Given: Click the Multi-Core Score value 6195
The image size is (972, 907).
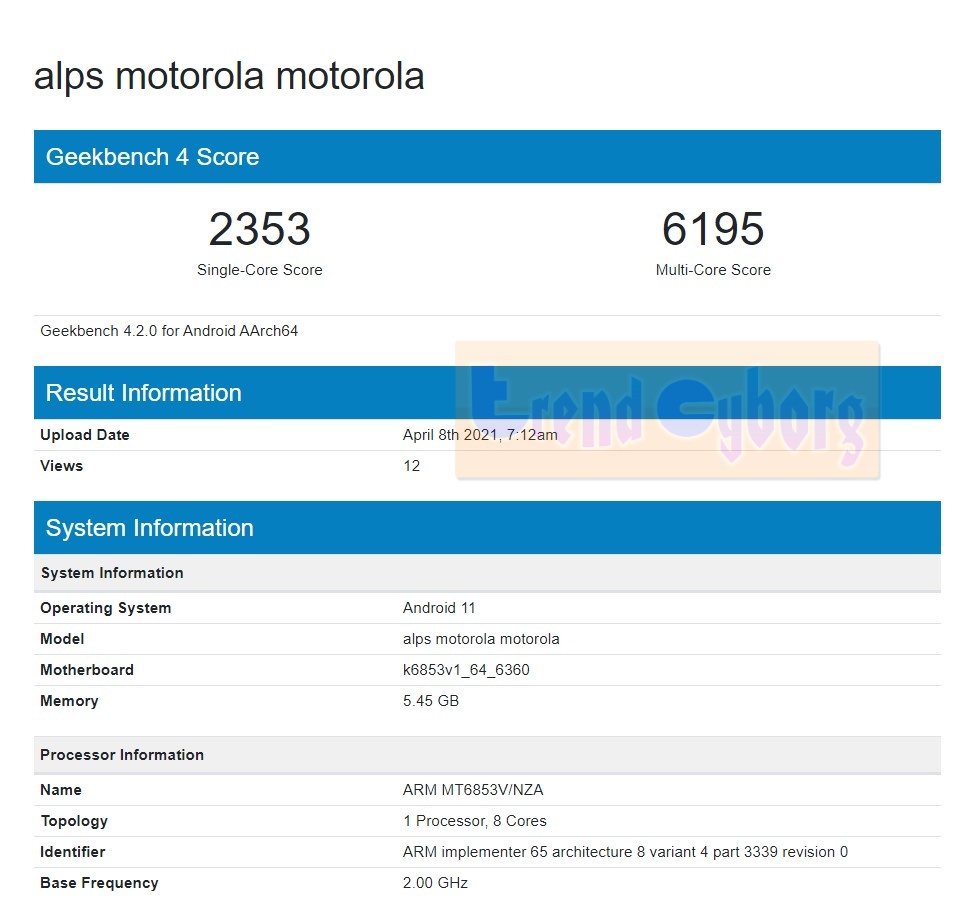Looking at the screenshot, I should click(713, 229).
